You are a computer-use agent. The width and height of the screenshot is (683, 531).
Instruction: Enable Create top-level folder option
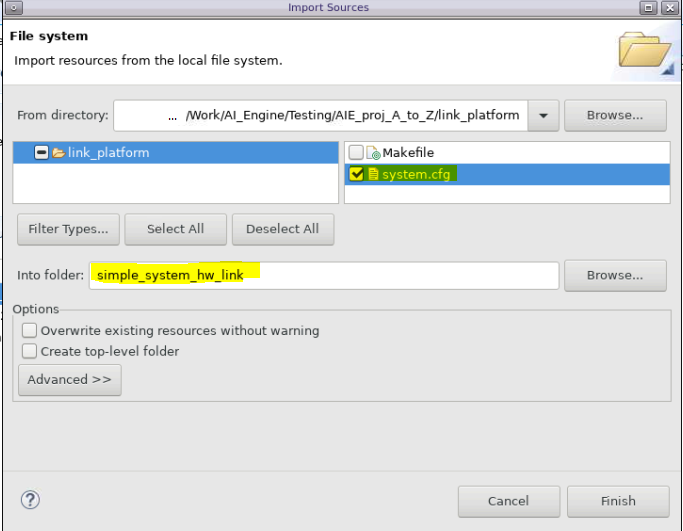pos(30,351)
